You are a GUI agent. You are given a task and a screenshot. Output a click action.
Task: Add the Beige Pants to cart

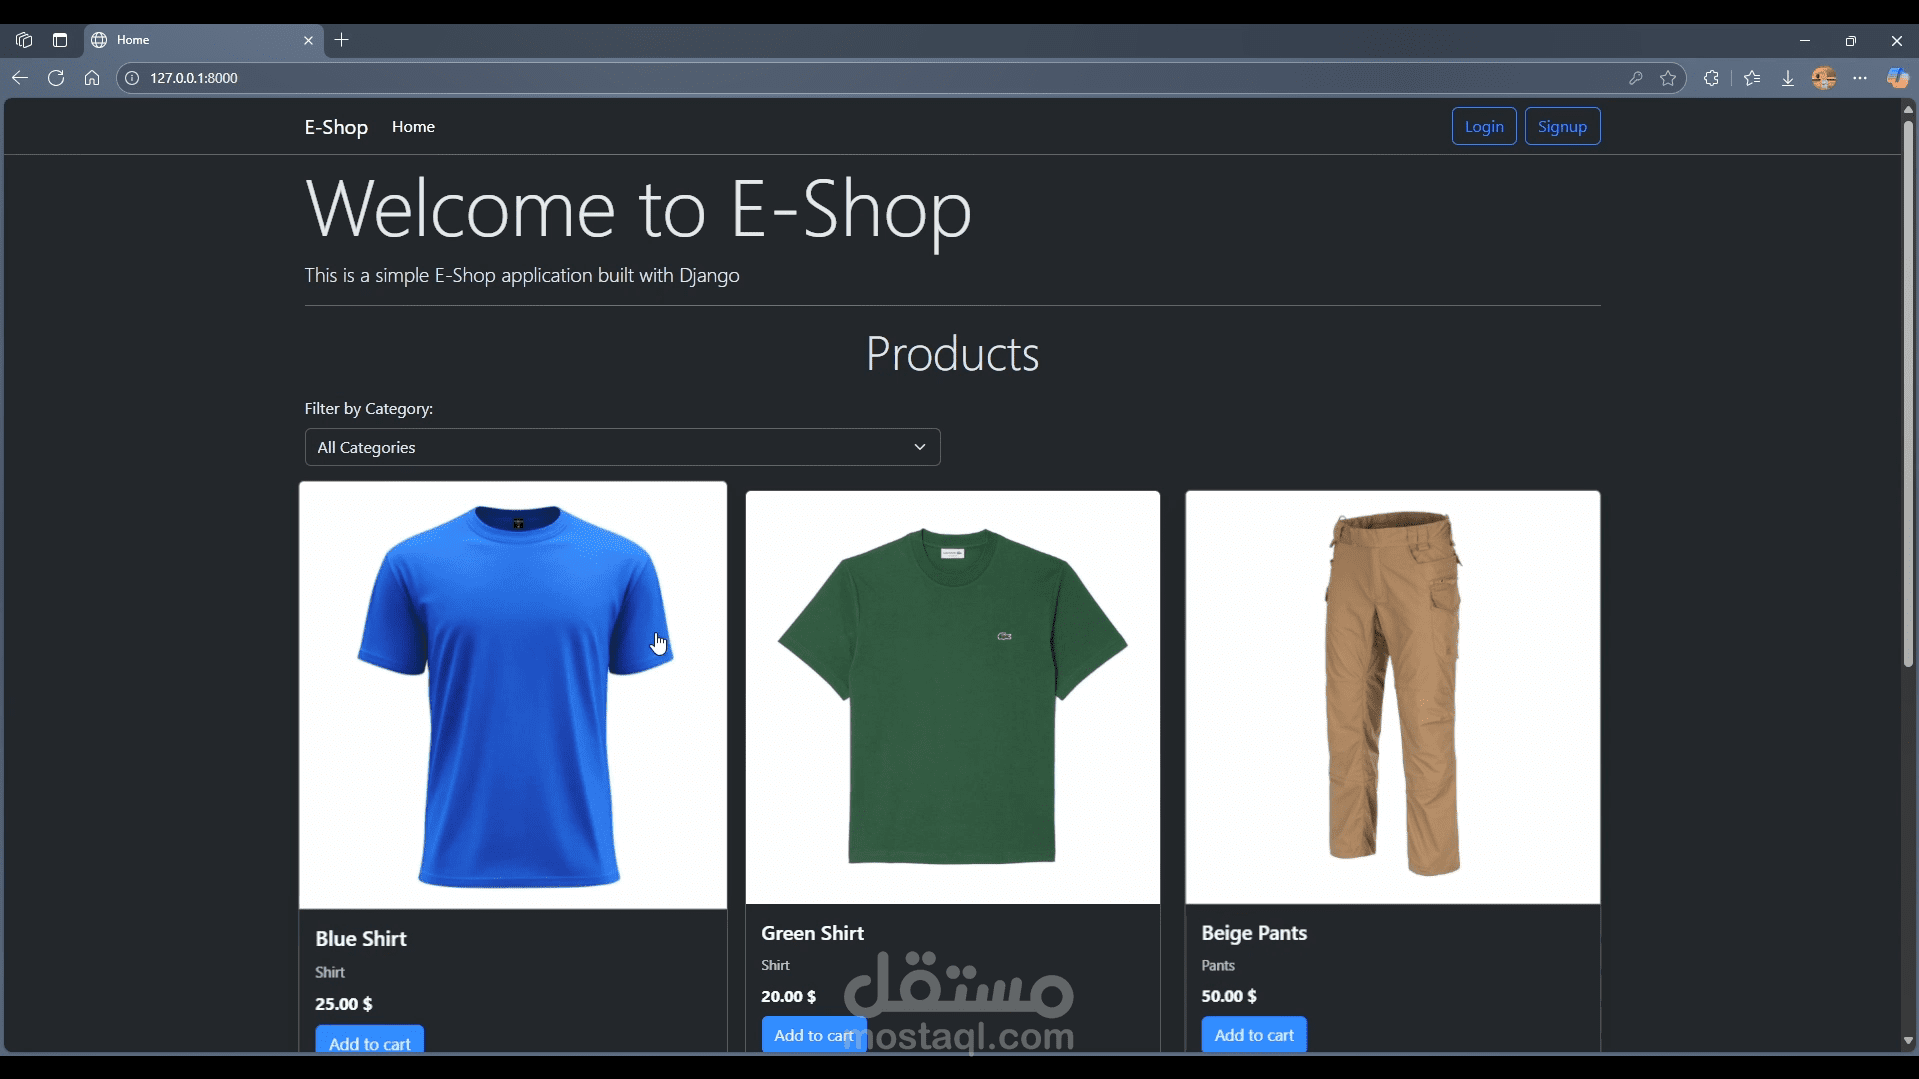tap(1254, 1035)
